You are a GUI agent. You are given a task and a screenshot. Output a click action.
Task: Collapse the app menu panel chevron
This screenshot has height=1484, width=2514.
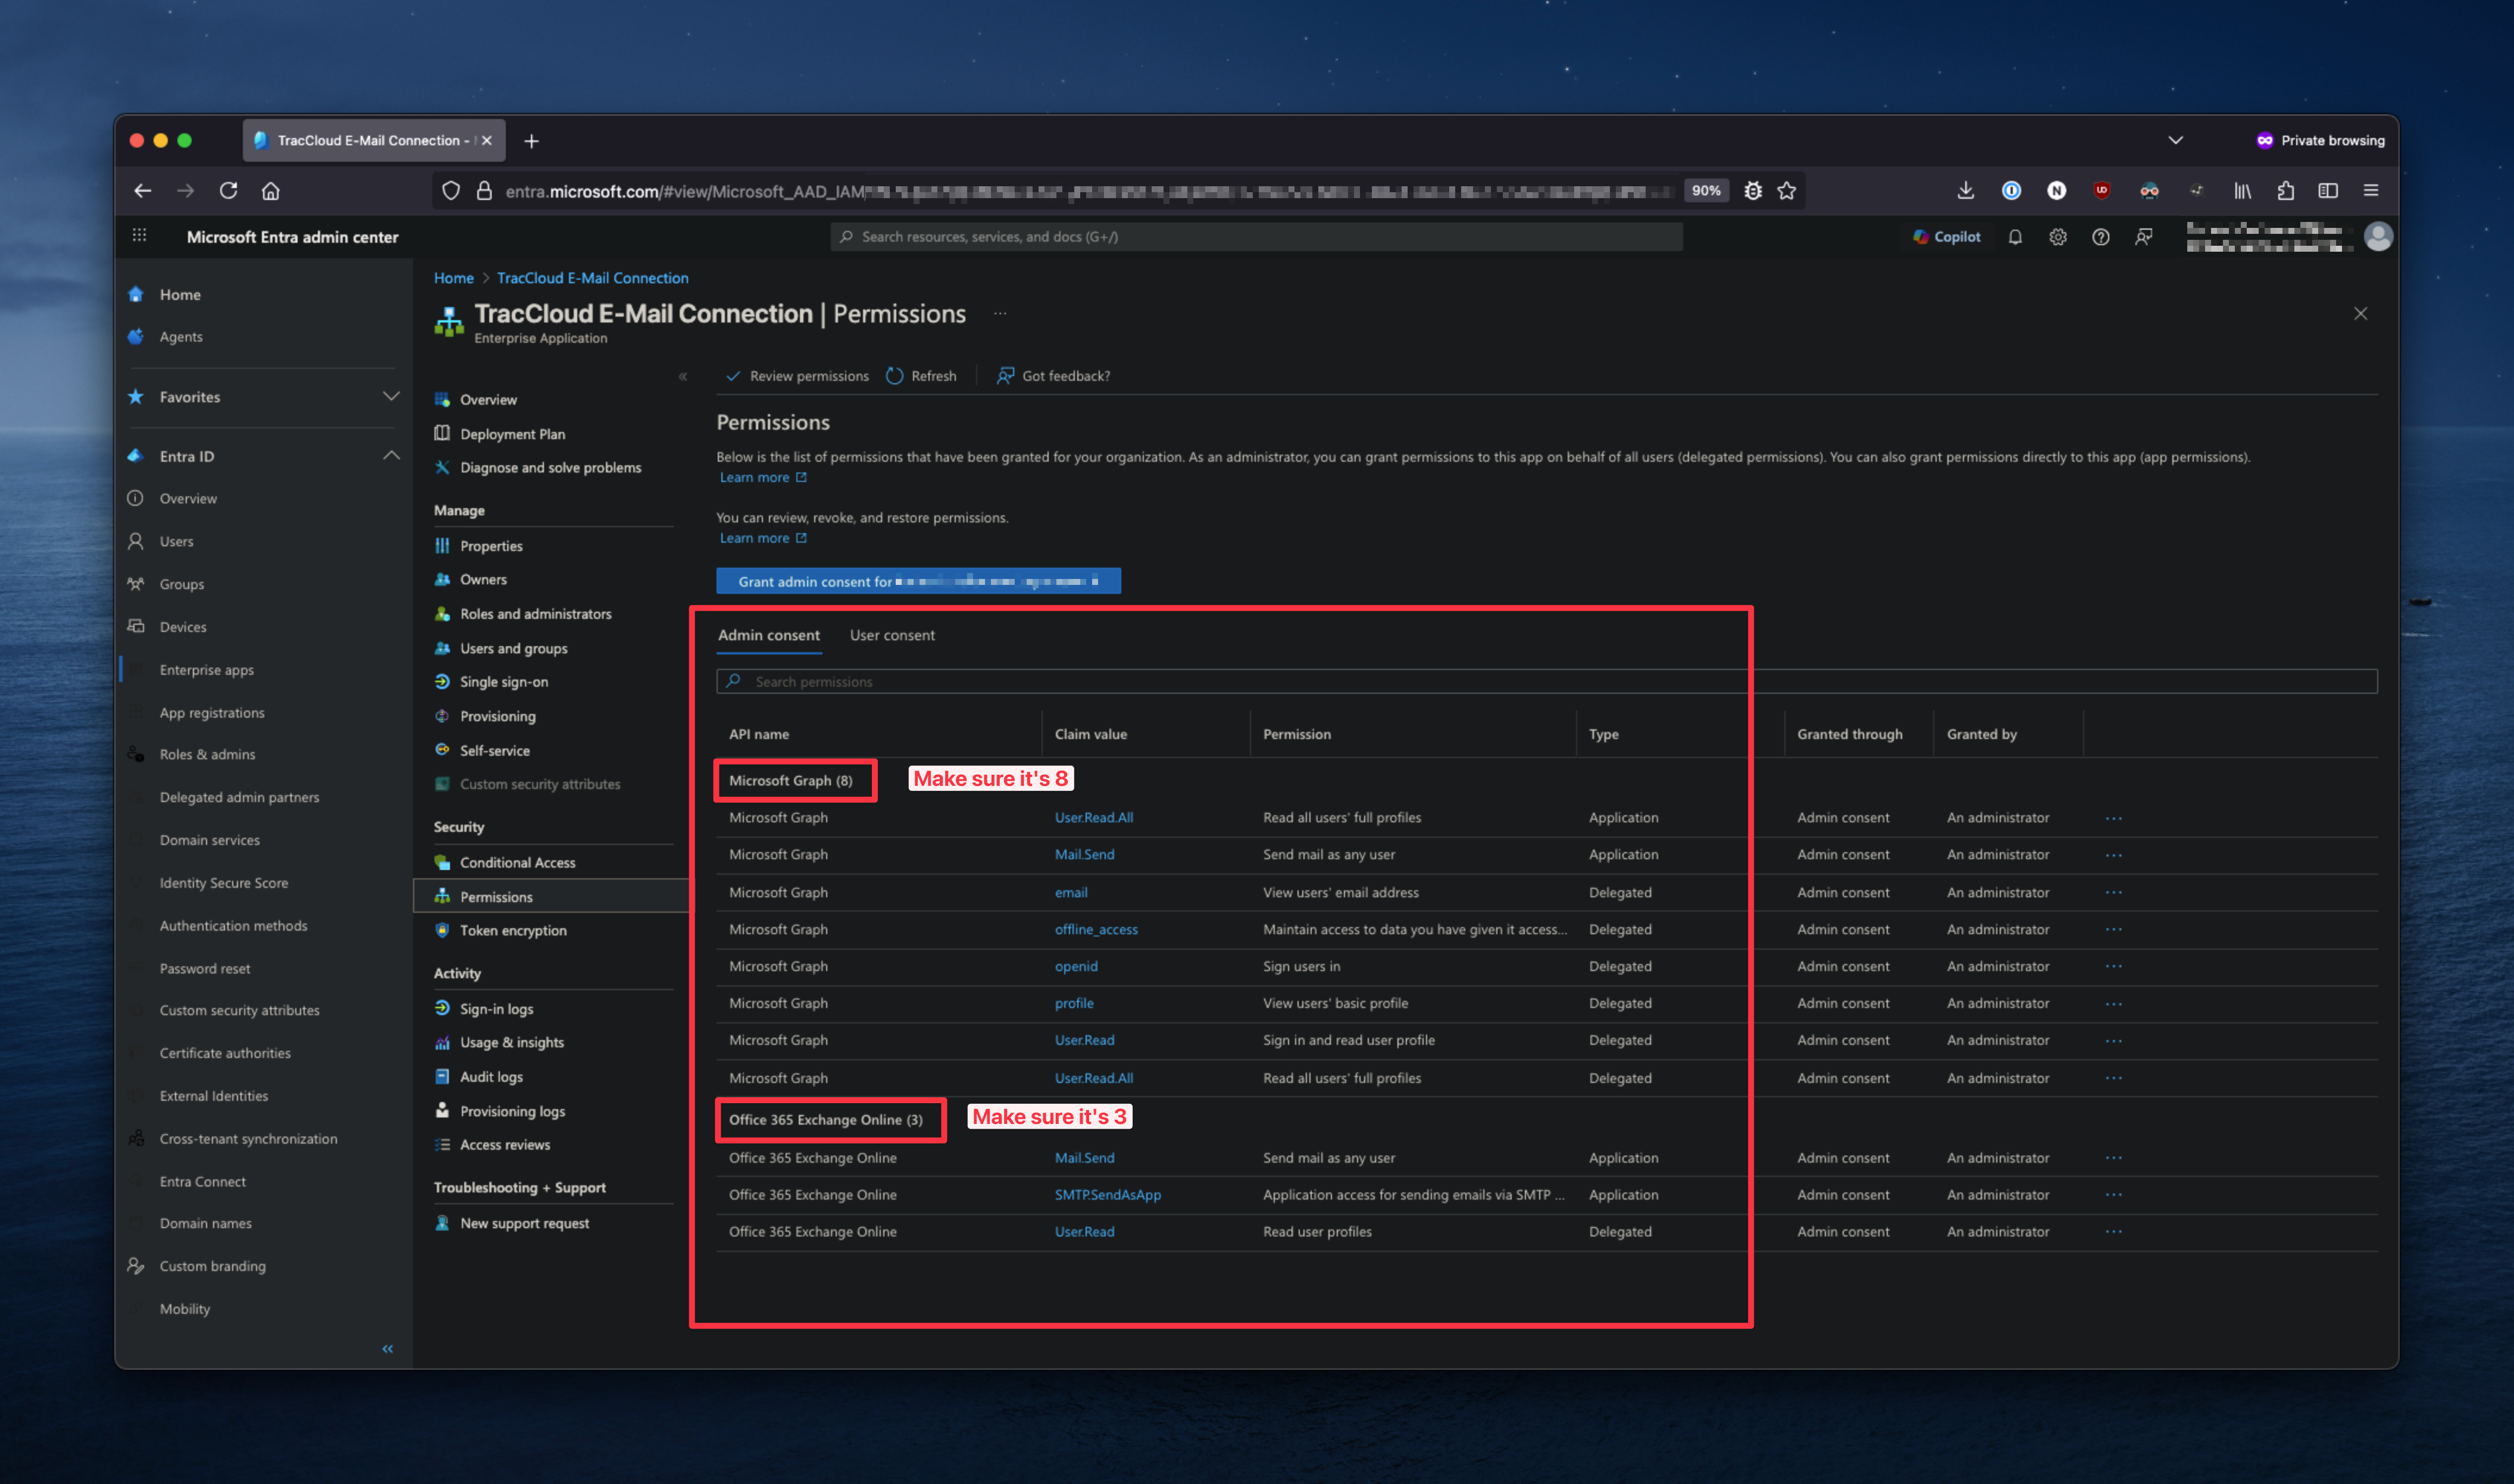pyautogui.click(x=683, y=377)
